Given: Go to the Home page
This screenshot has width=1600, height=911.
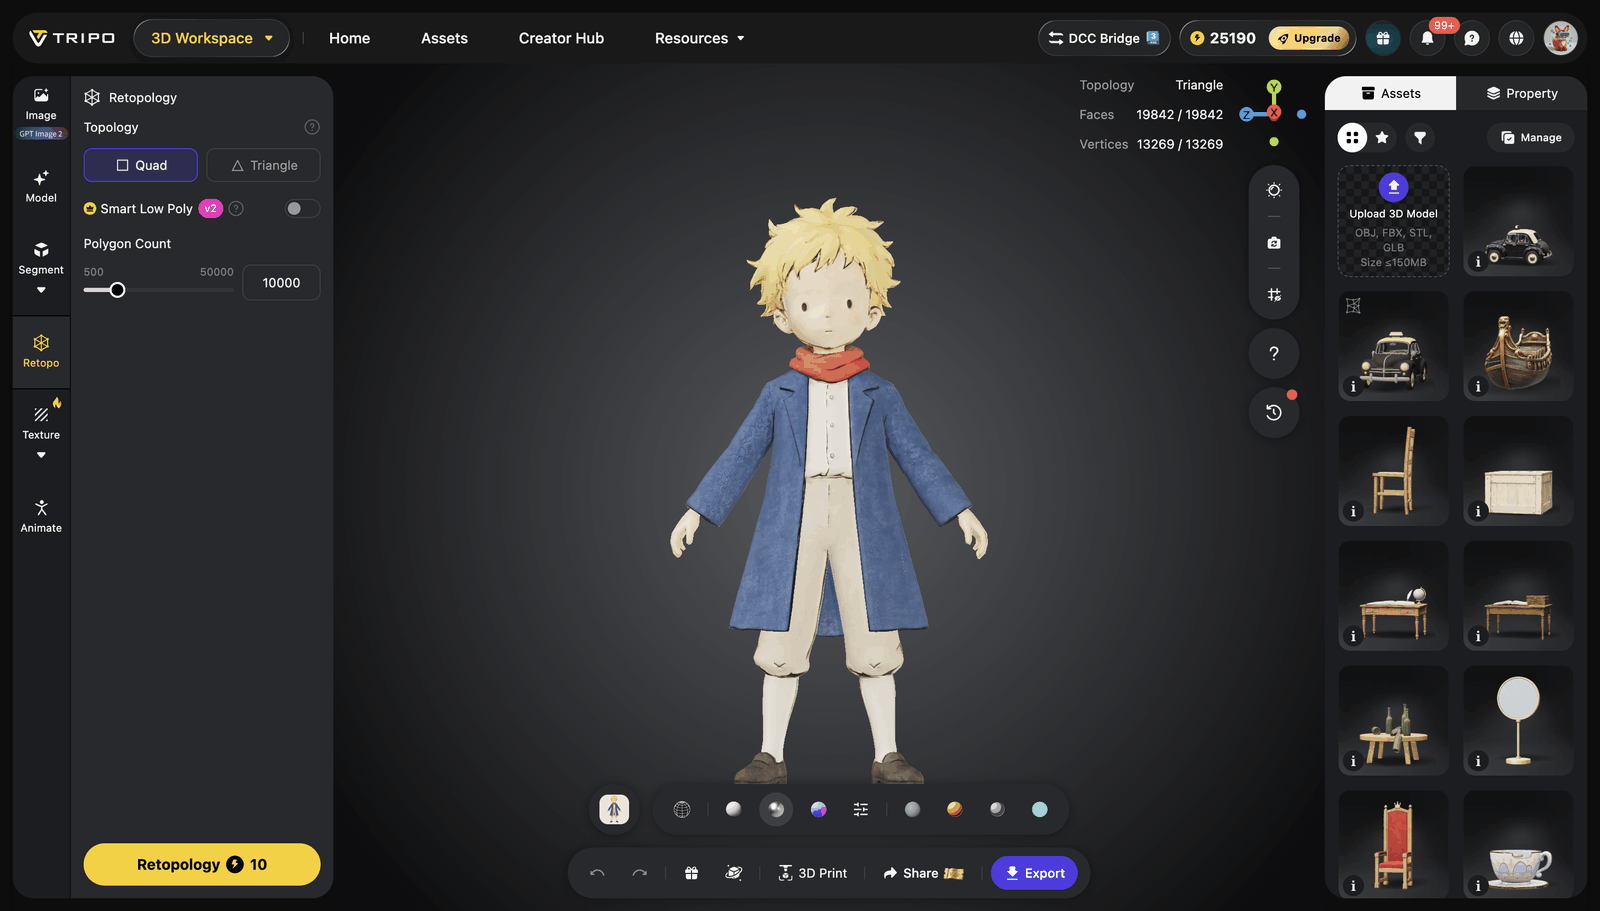Looking at the screenshot, I should coord(350,38).
